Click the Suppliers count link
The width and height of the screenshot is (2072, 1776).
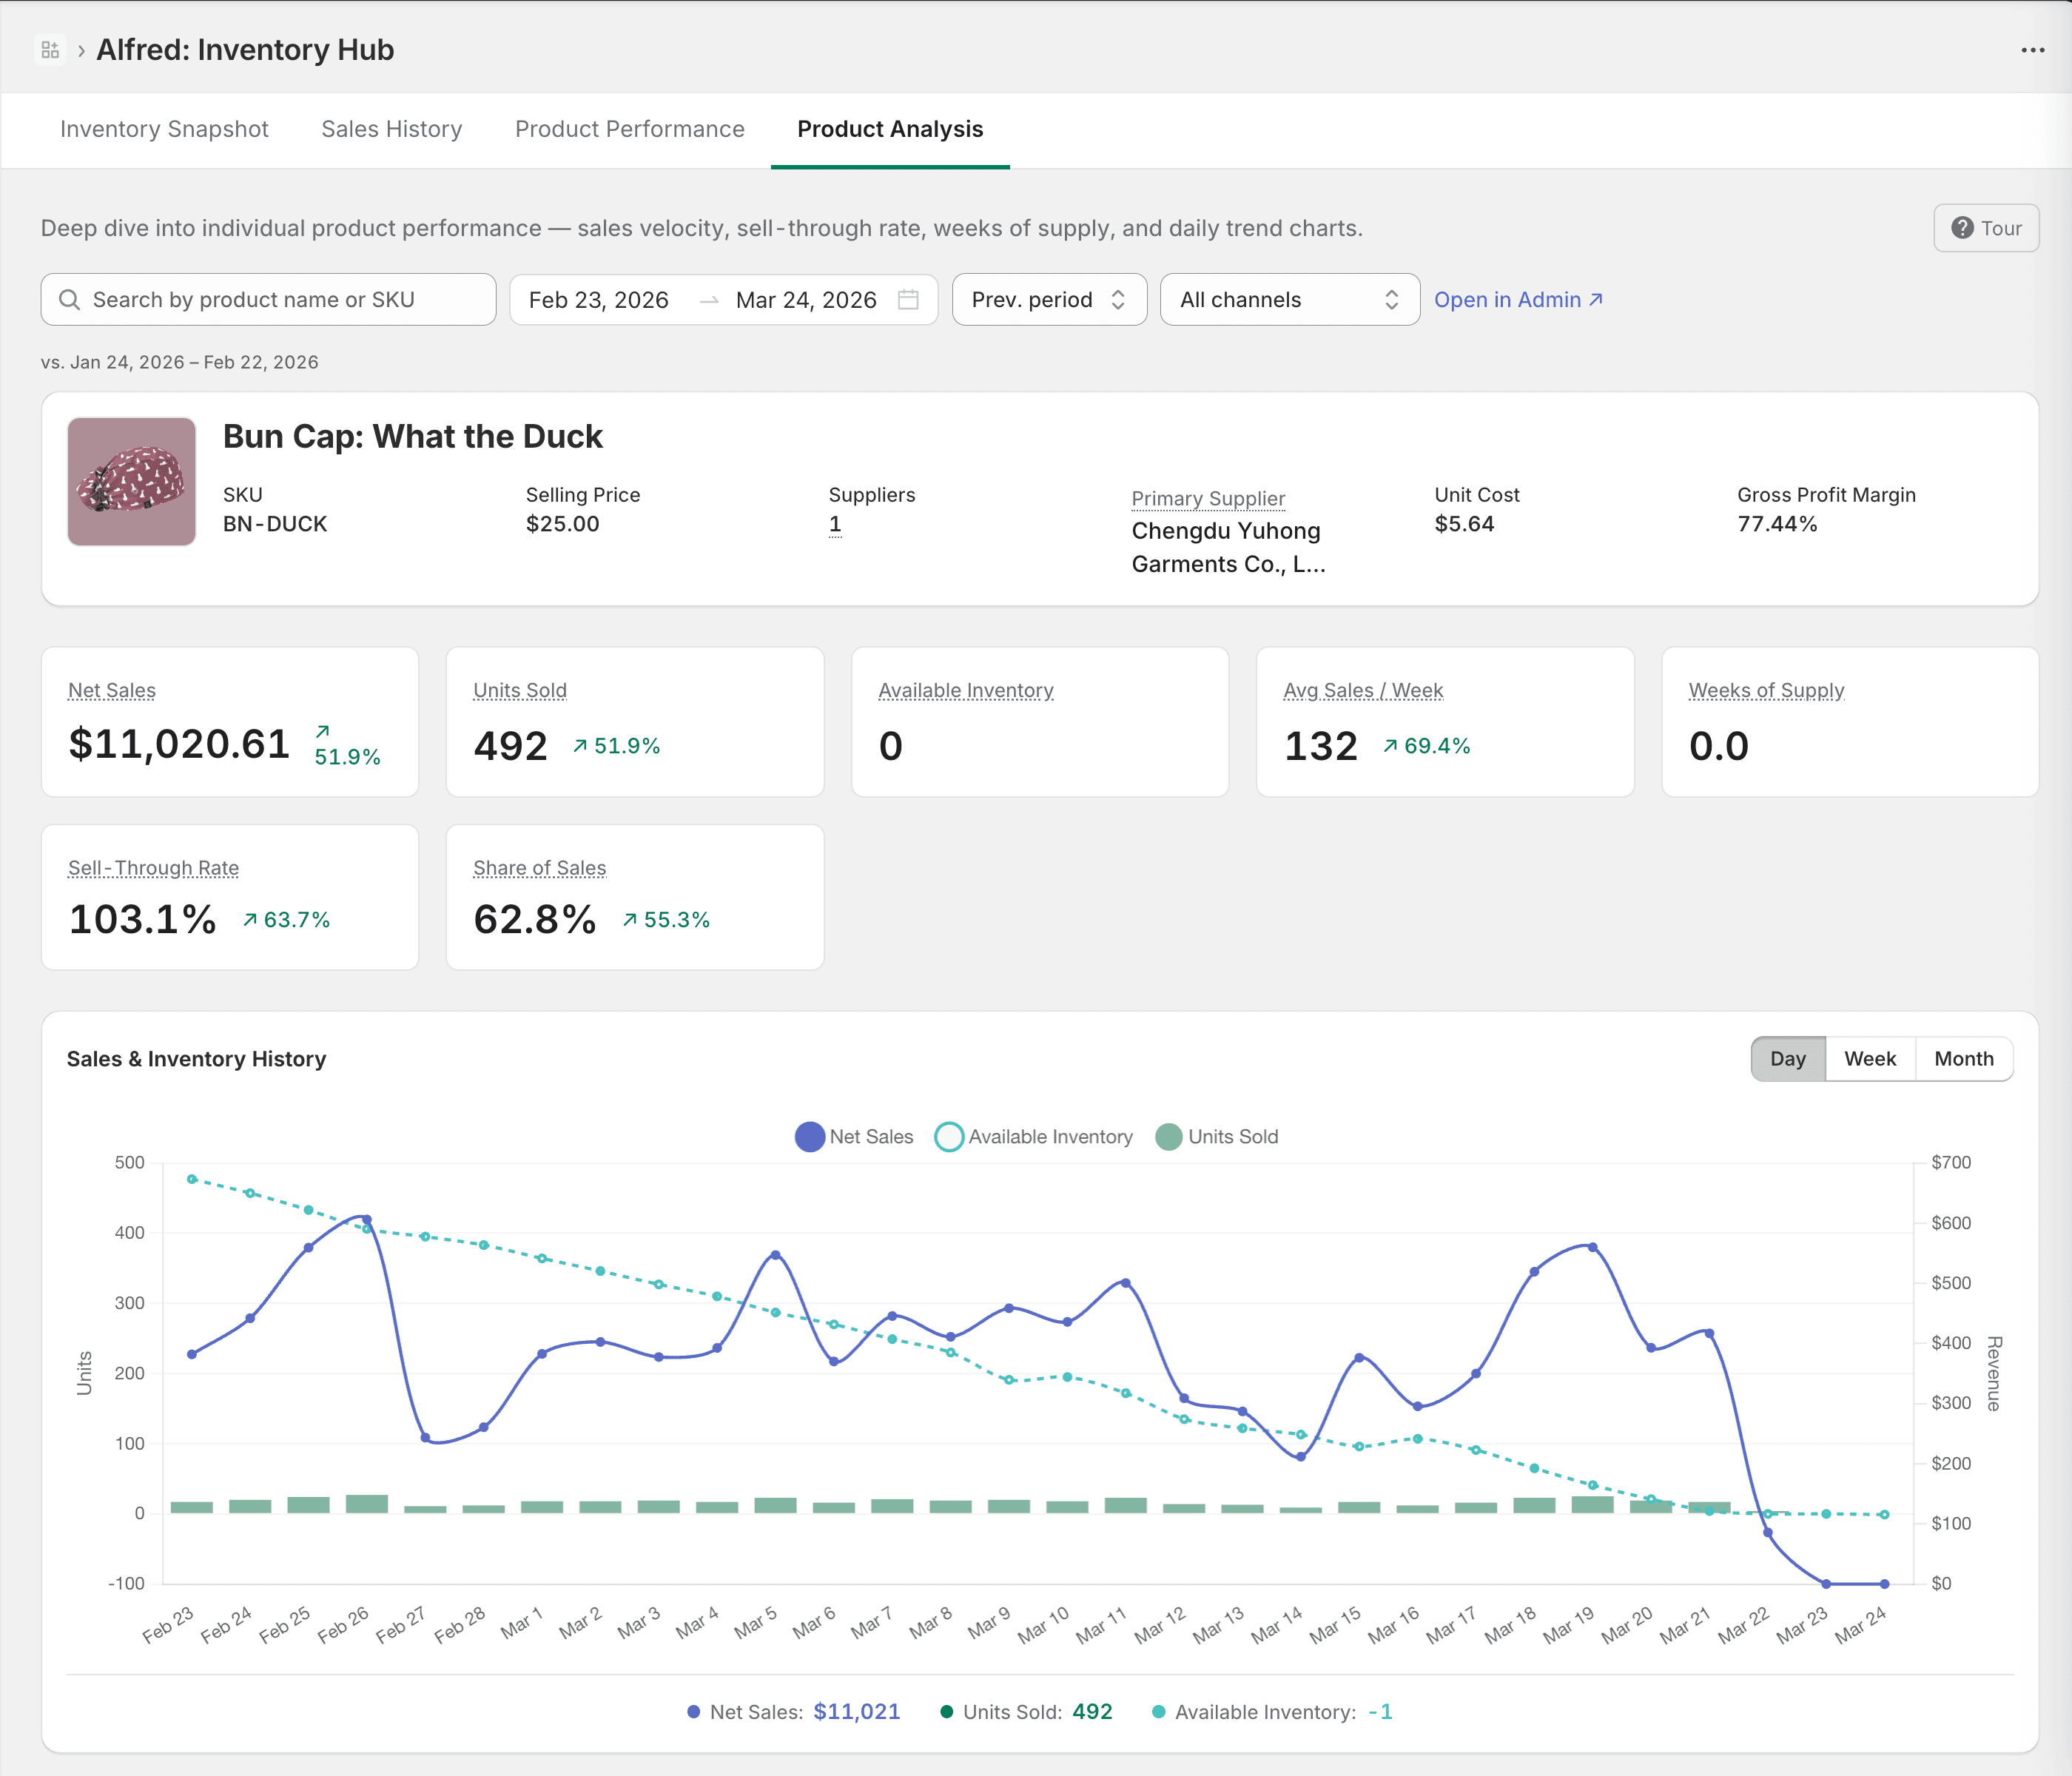click(x=833, y=523)
